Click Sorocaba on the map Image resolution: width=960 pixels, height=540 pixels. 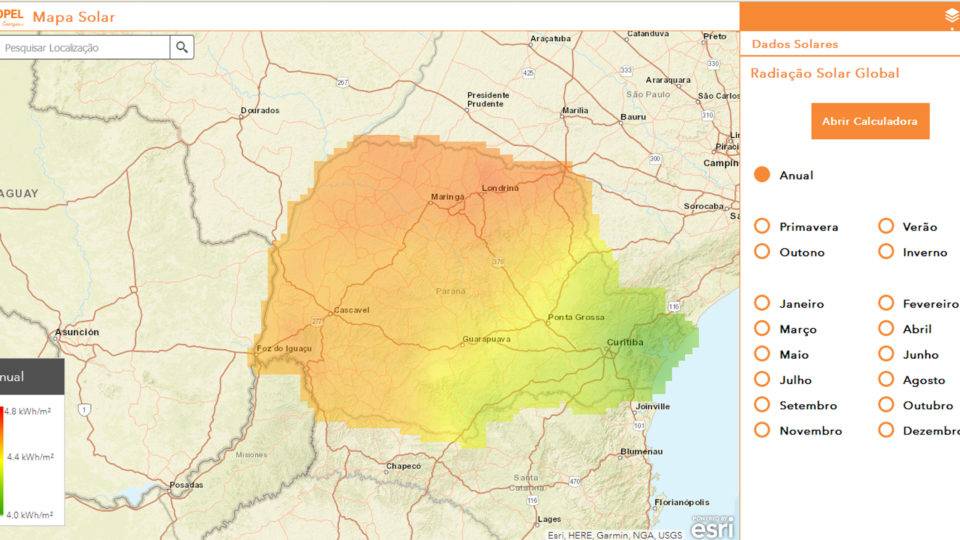coord(703,206)
